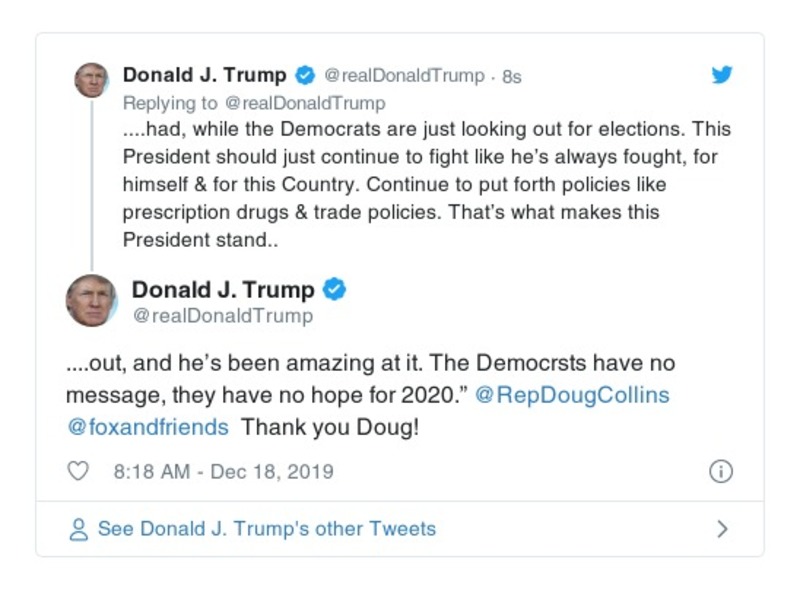Click the blue verified checkmark on the second tweet
Viewport: 800px width, 607px height.
[335, 289]
